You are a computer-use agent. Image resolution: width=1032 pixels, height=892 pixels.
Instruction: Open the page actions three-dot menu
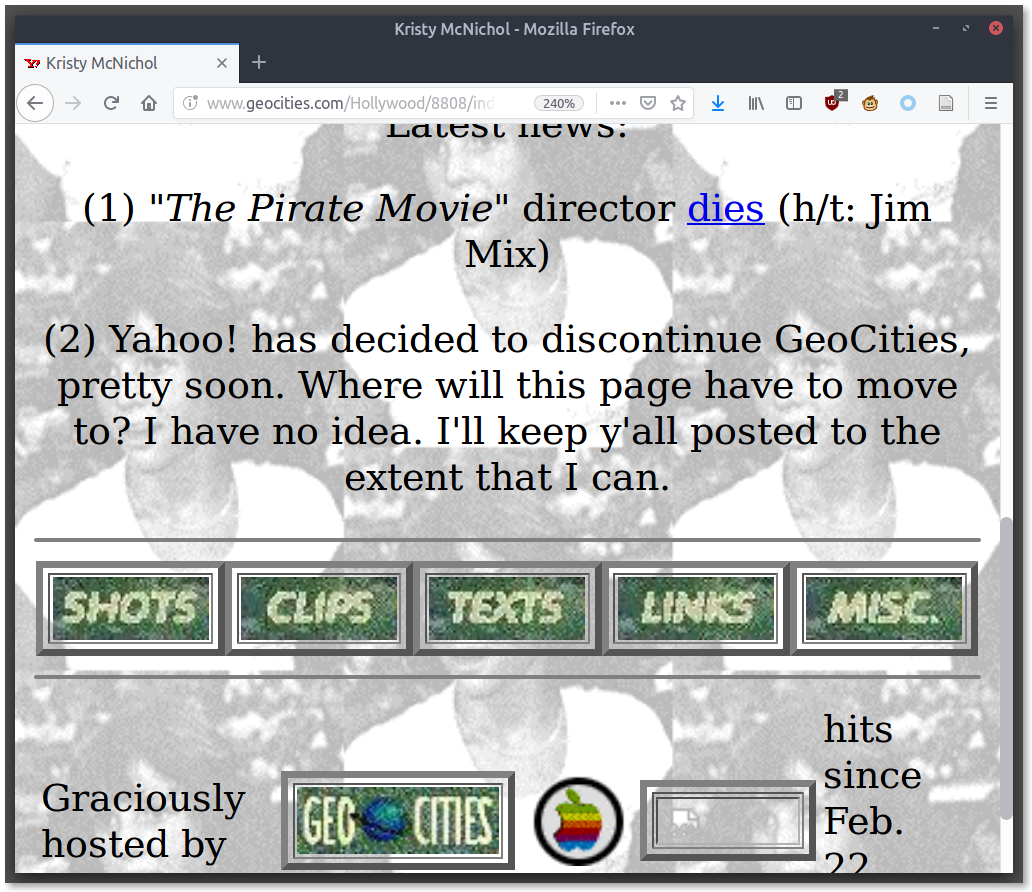click(617, 103)
